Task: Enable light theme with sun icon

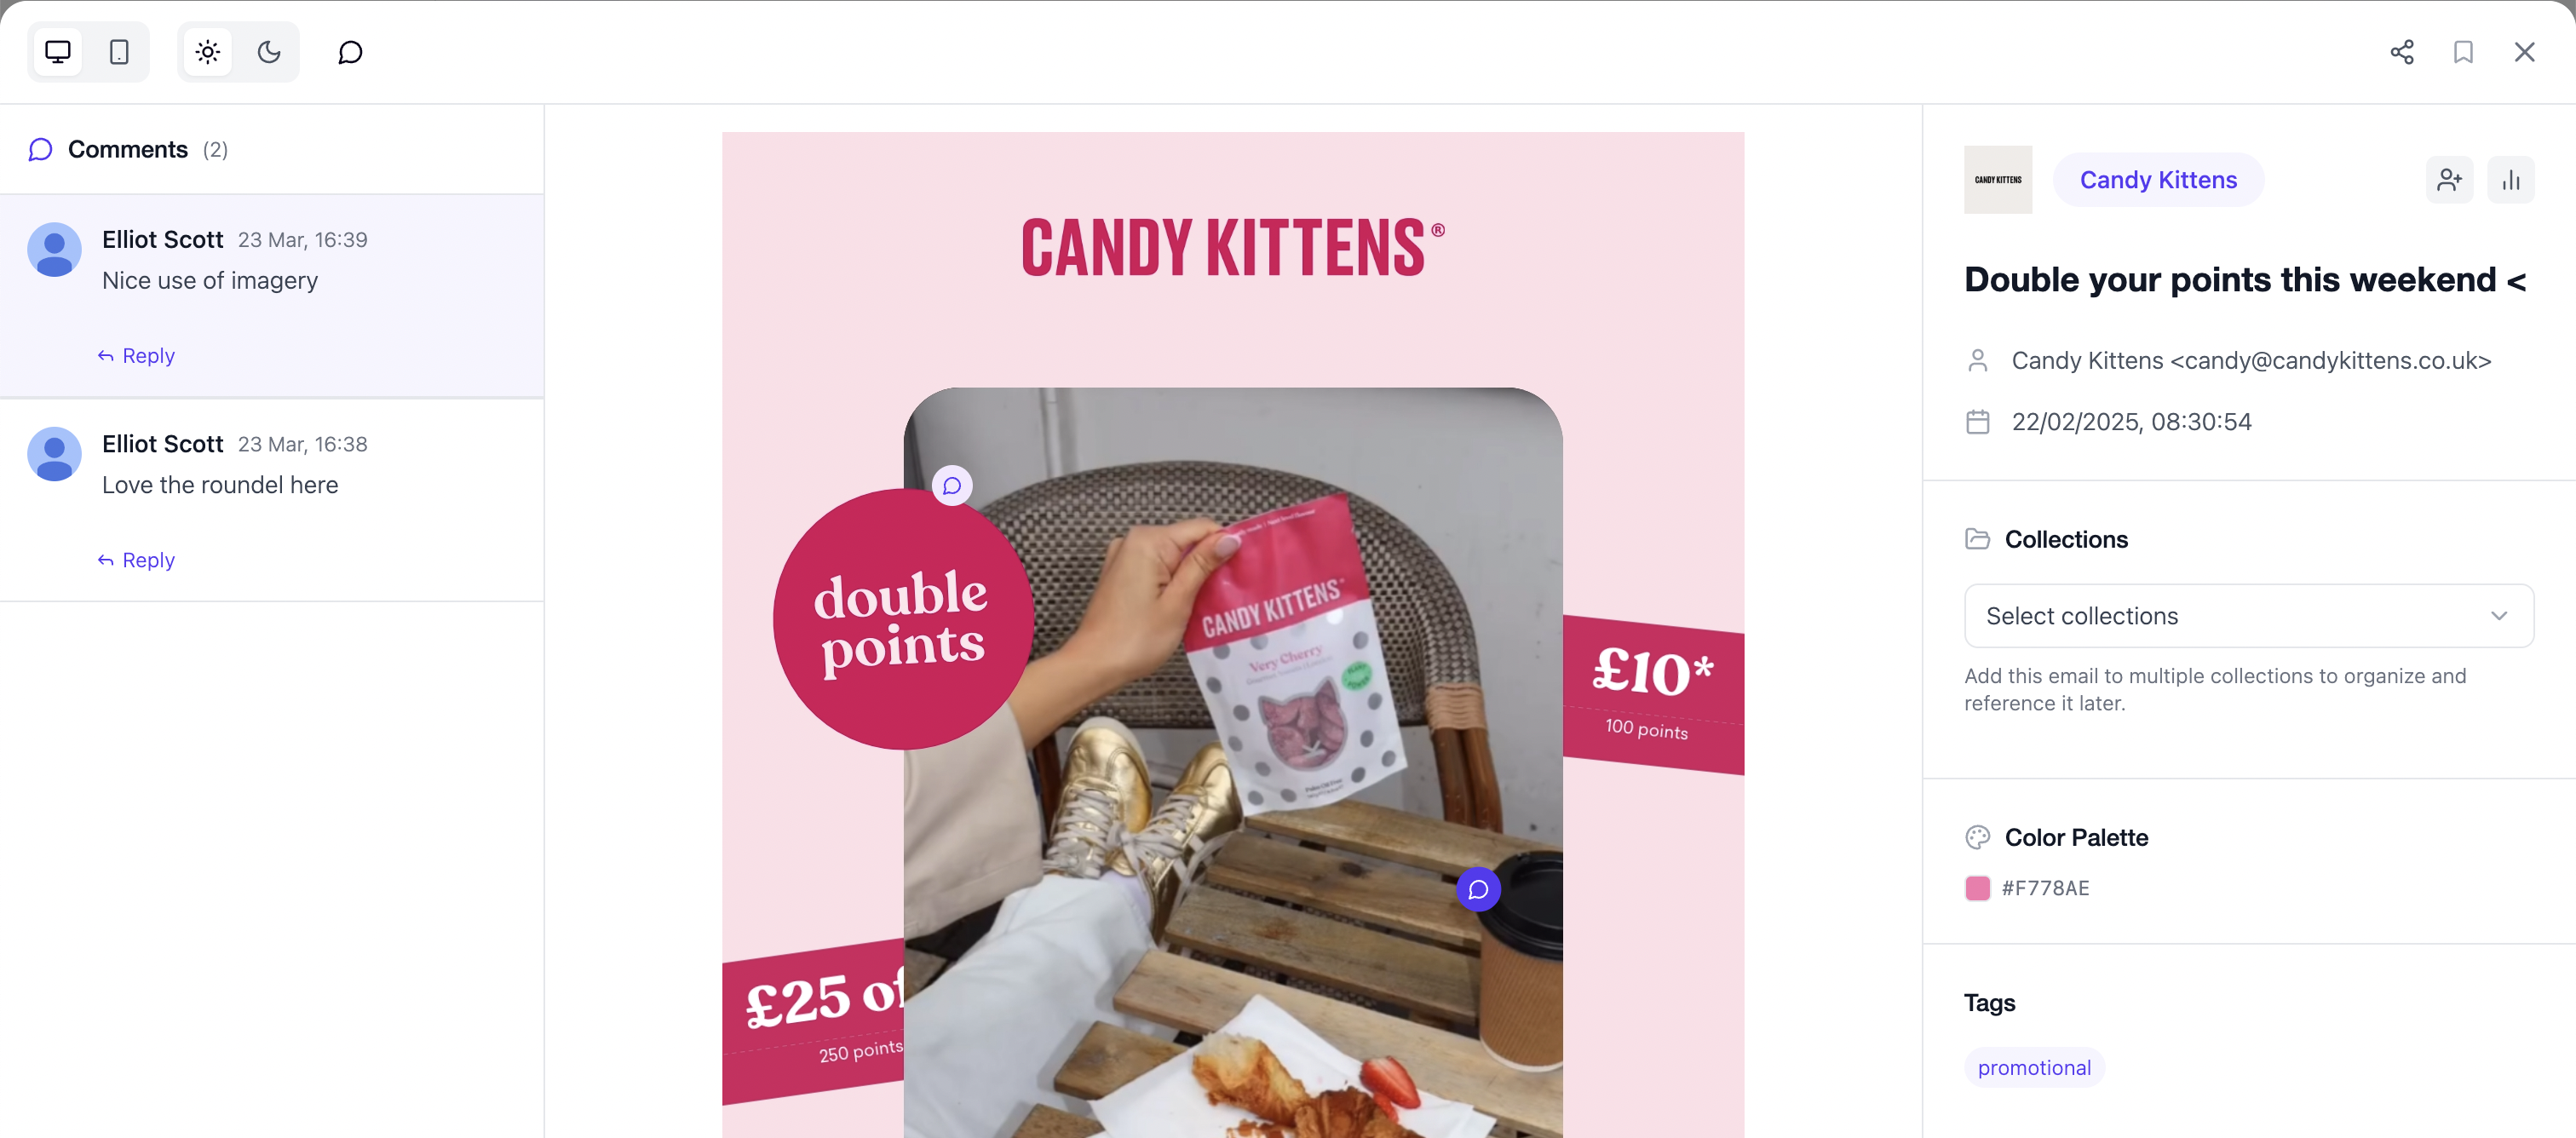Action: click(208, 52)
